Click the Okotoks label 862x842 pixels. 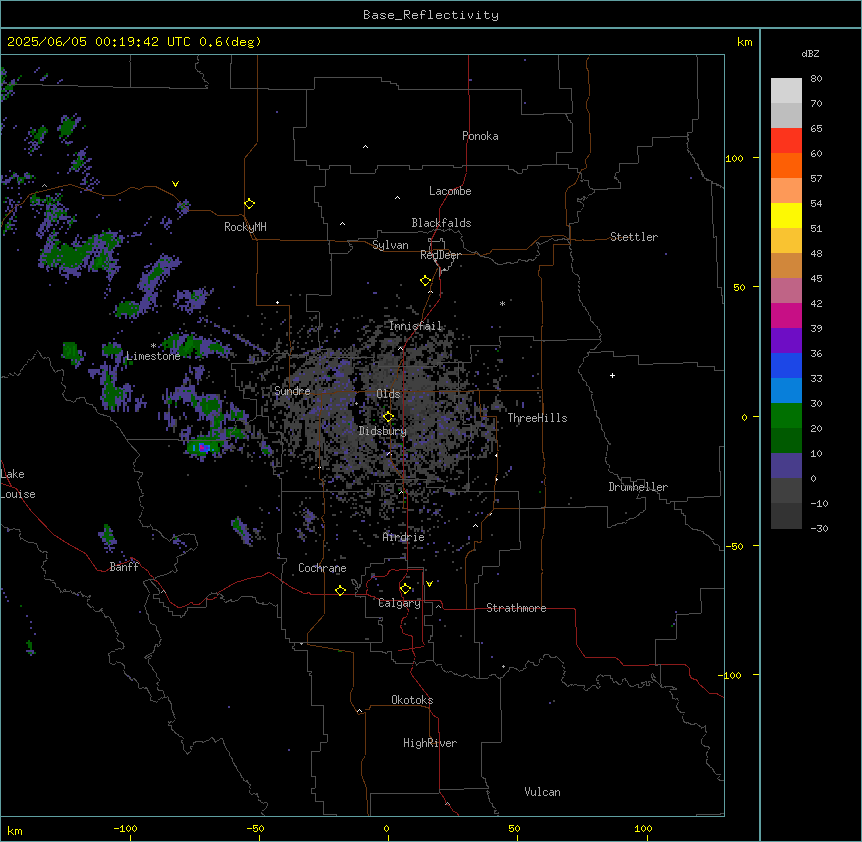pos(412,700)
